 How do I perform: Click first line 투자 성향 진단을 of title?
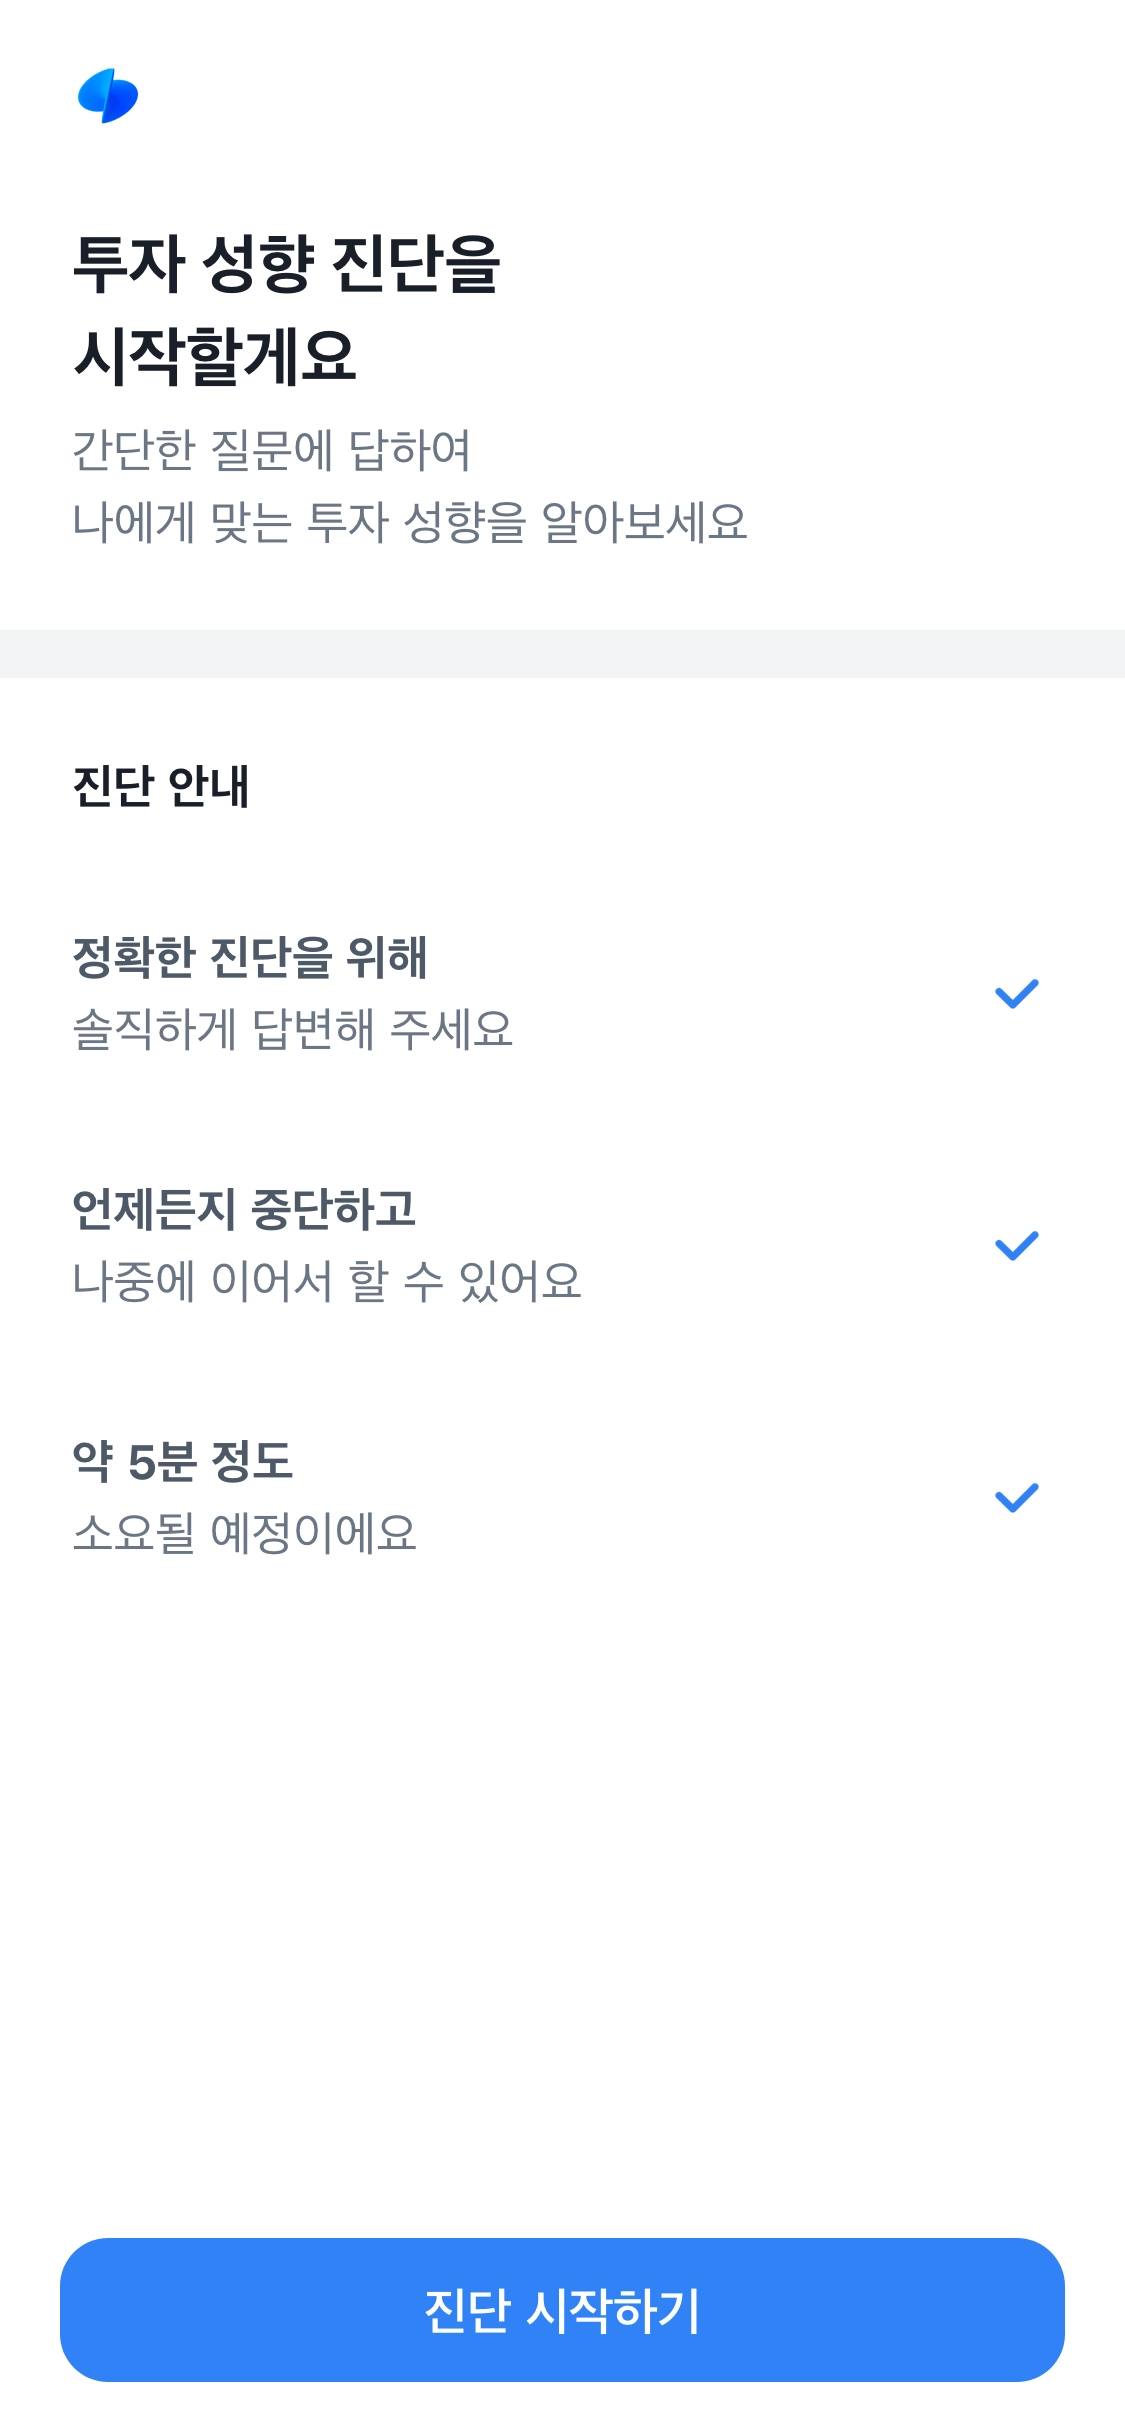[x=286, y=264]
